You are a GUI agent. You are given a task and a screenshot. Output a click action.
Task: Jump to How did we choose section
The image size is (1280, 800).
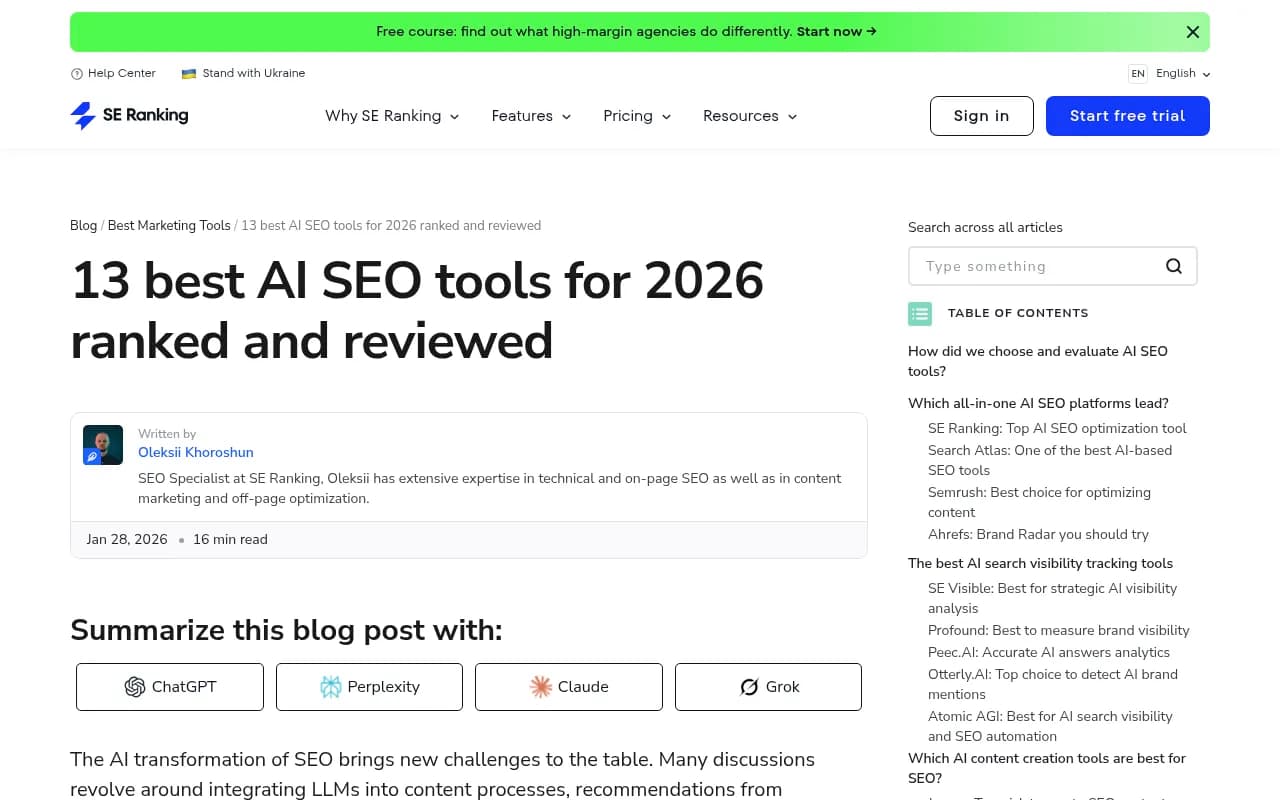coord(1038,361)
